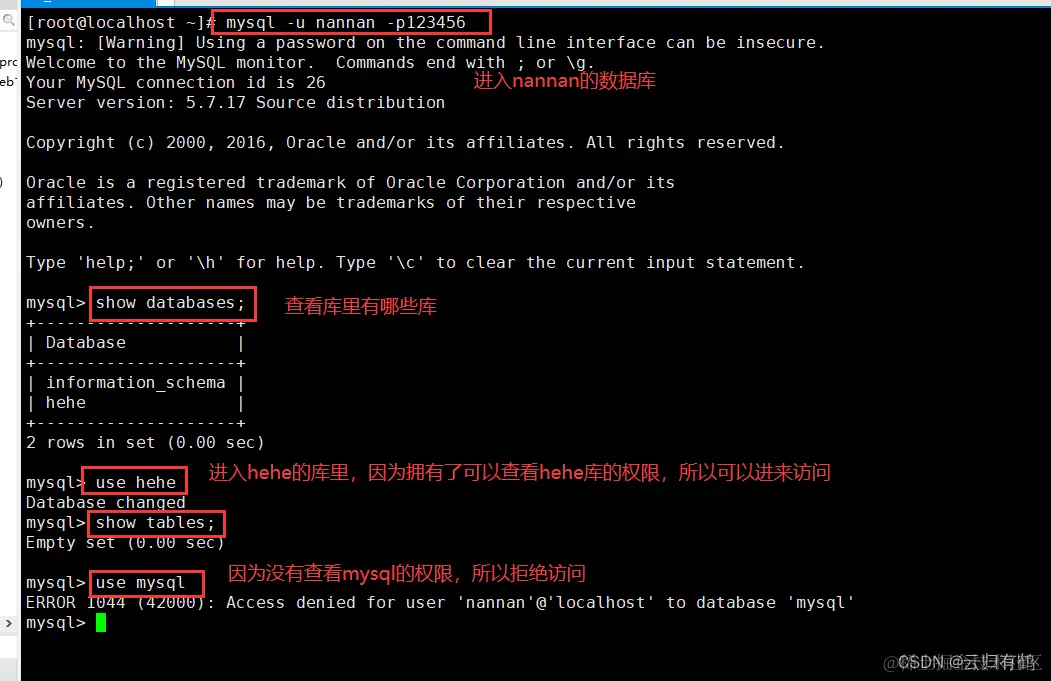Click the red '查看库里有哪些库' annotation
1051x681 pixels.
(361, 306)
